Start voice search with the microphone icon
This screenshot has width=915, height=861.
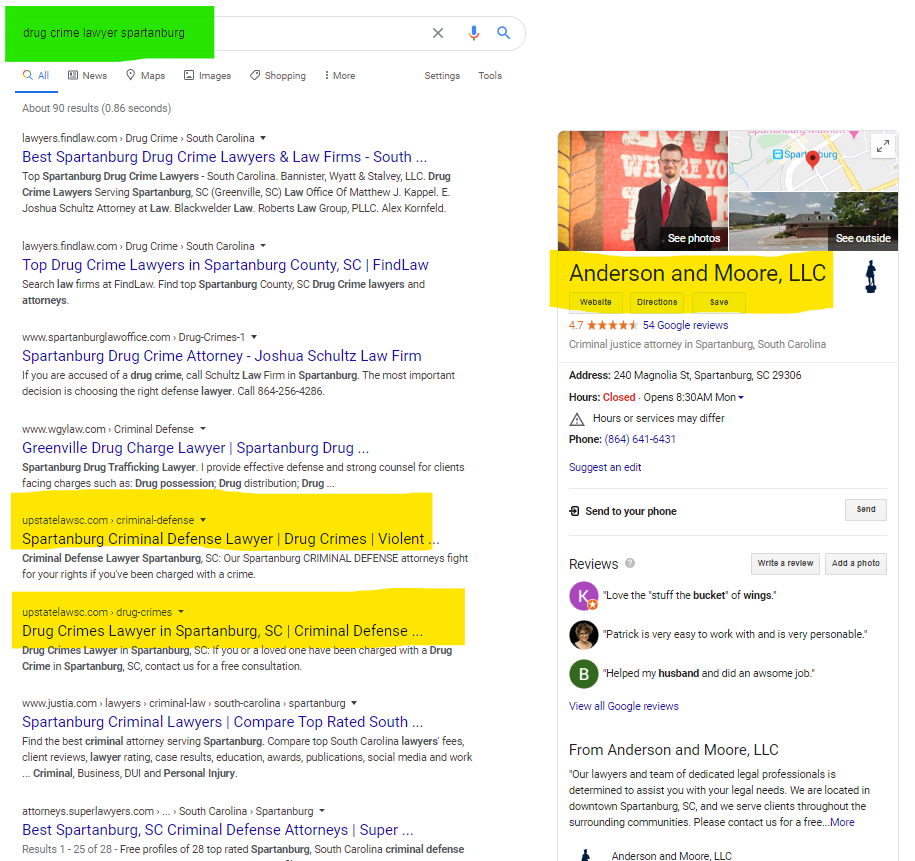(474, 33)
